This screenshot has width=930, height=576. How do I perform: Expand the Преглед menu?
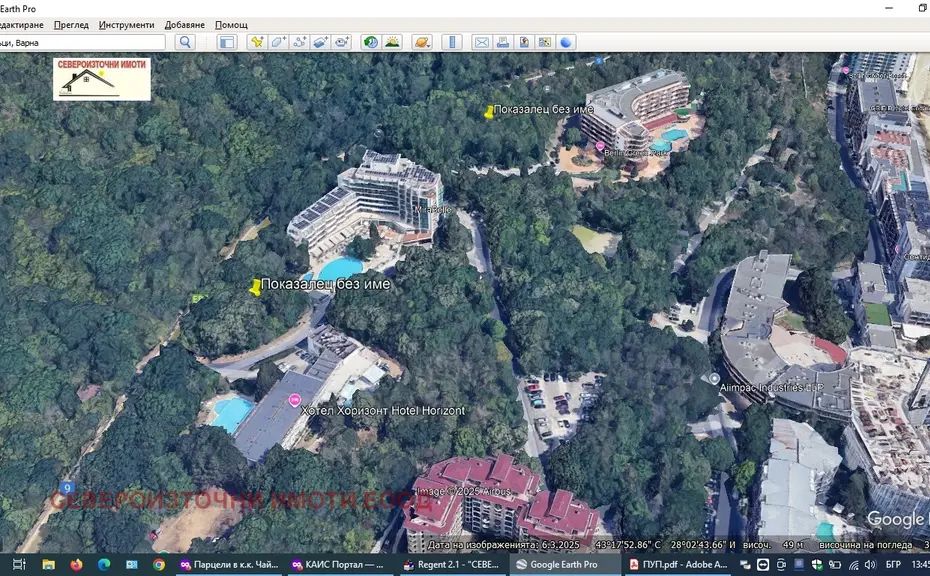pos(71,24)
